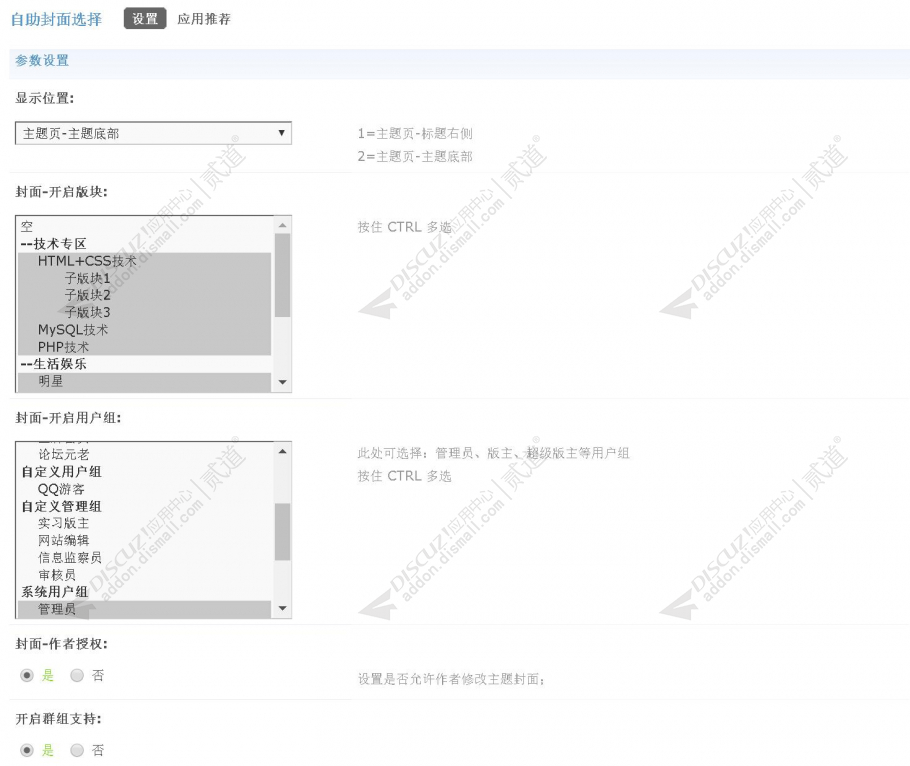The image size is (910, 766).
Task: Open the 显示位置 dropdown 主题页-主题底部
Action: click(153, 133)
